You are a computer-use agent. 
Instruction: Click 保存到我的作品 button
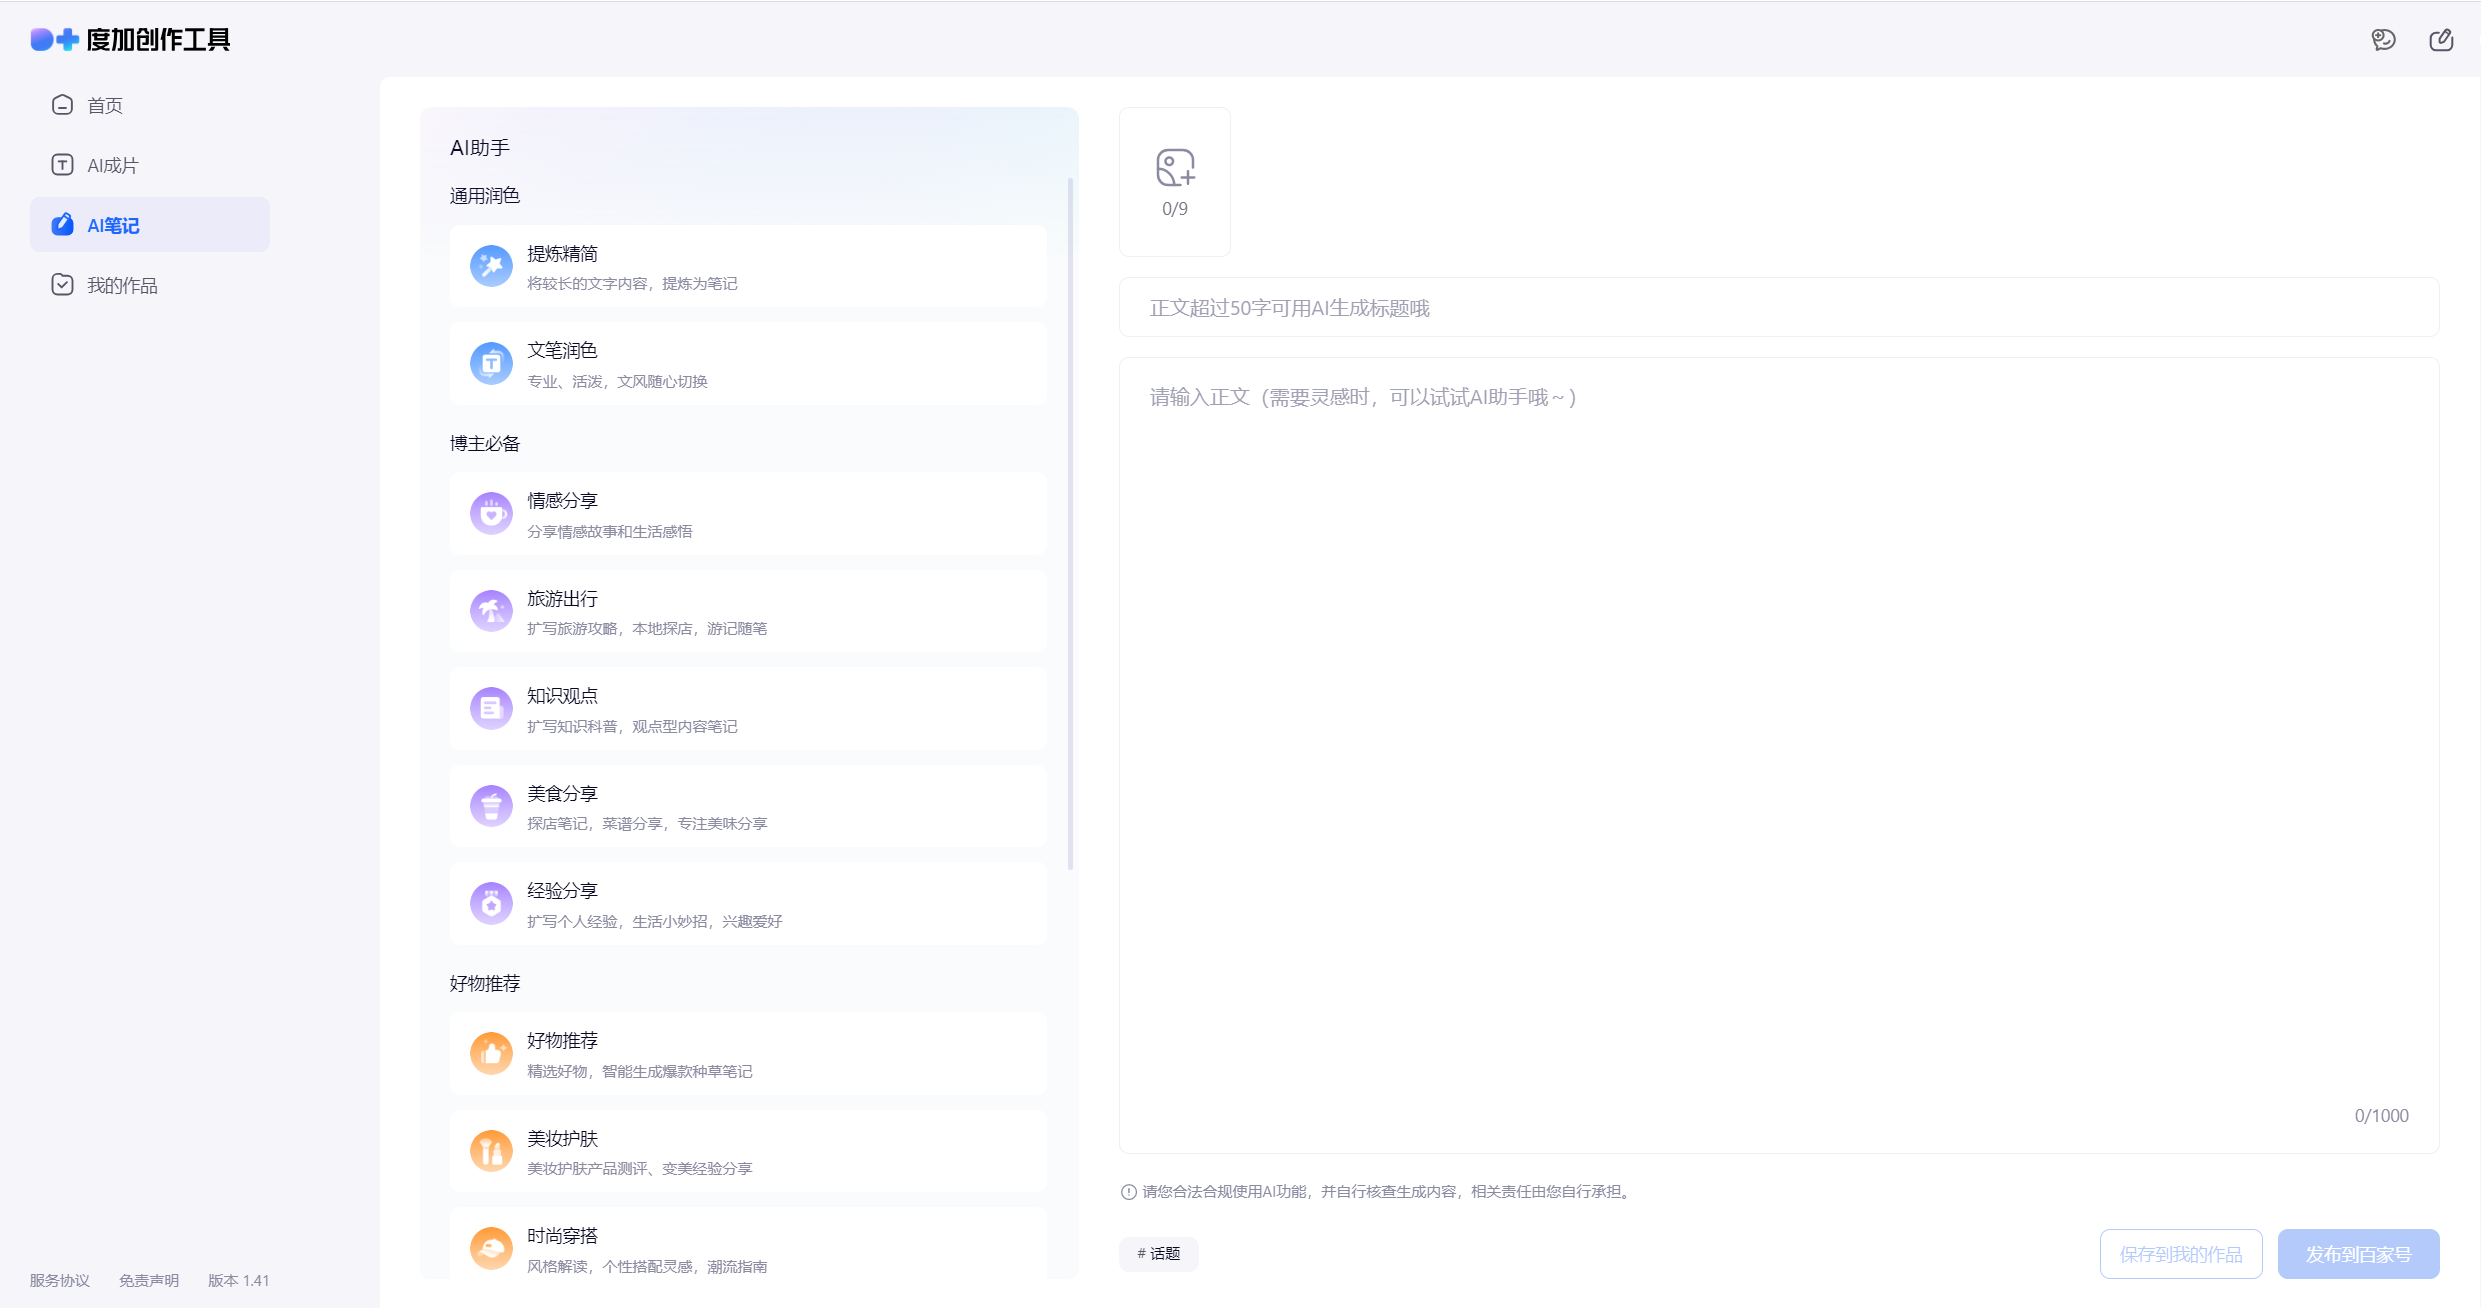click(2181, 1254)
